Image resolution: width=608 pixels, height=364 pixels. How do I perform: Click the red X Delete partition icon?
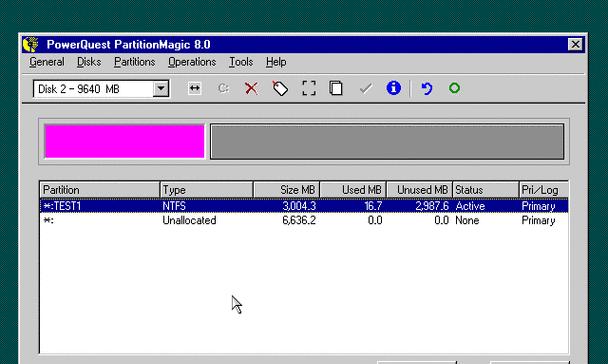point(251,88)
